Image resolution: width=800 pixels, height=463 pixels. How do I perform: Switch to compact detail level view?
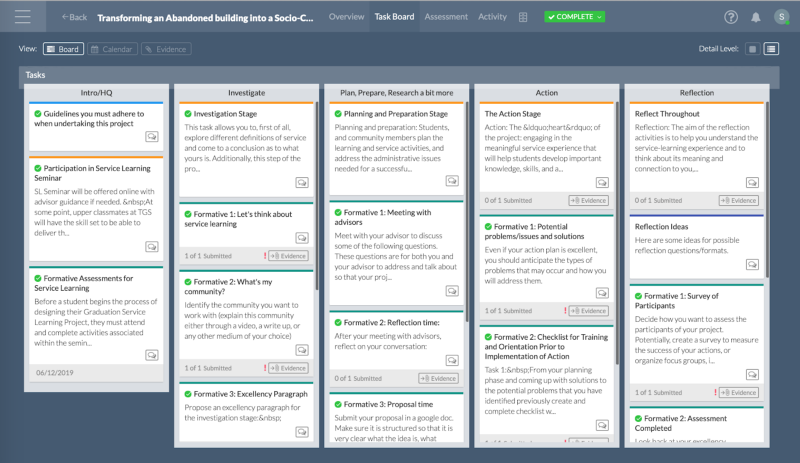(x=752, y=49)
